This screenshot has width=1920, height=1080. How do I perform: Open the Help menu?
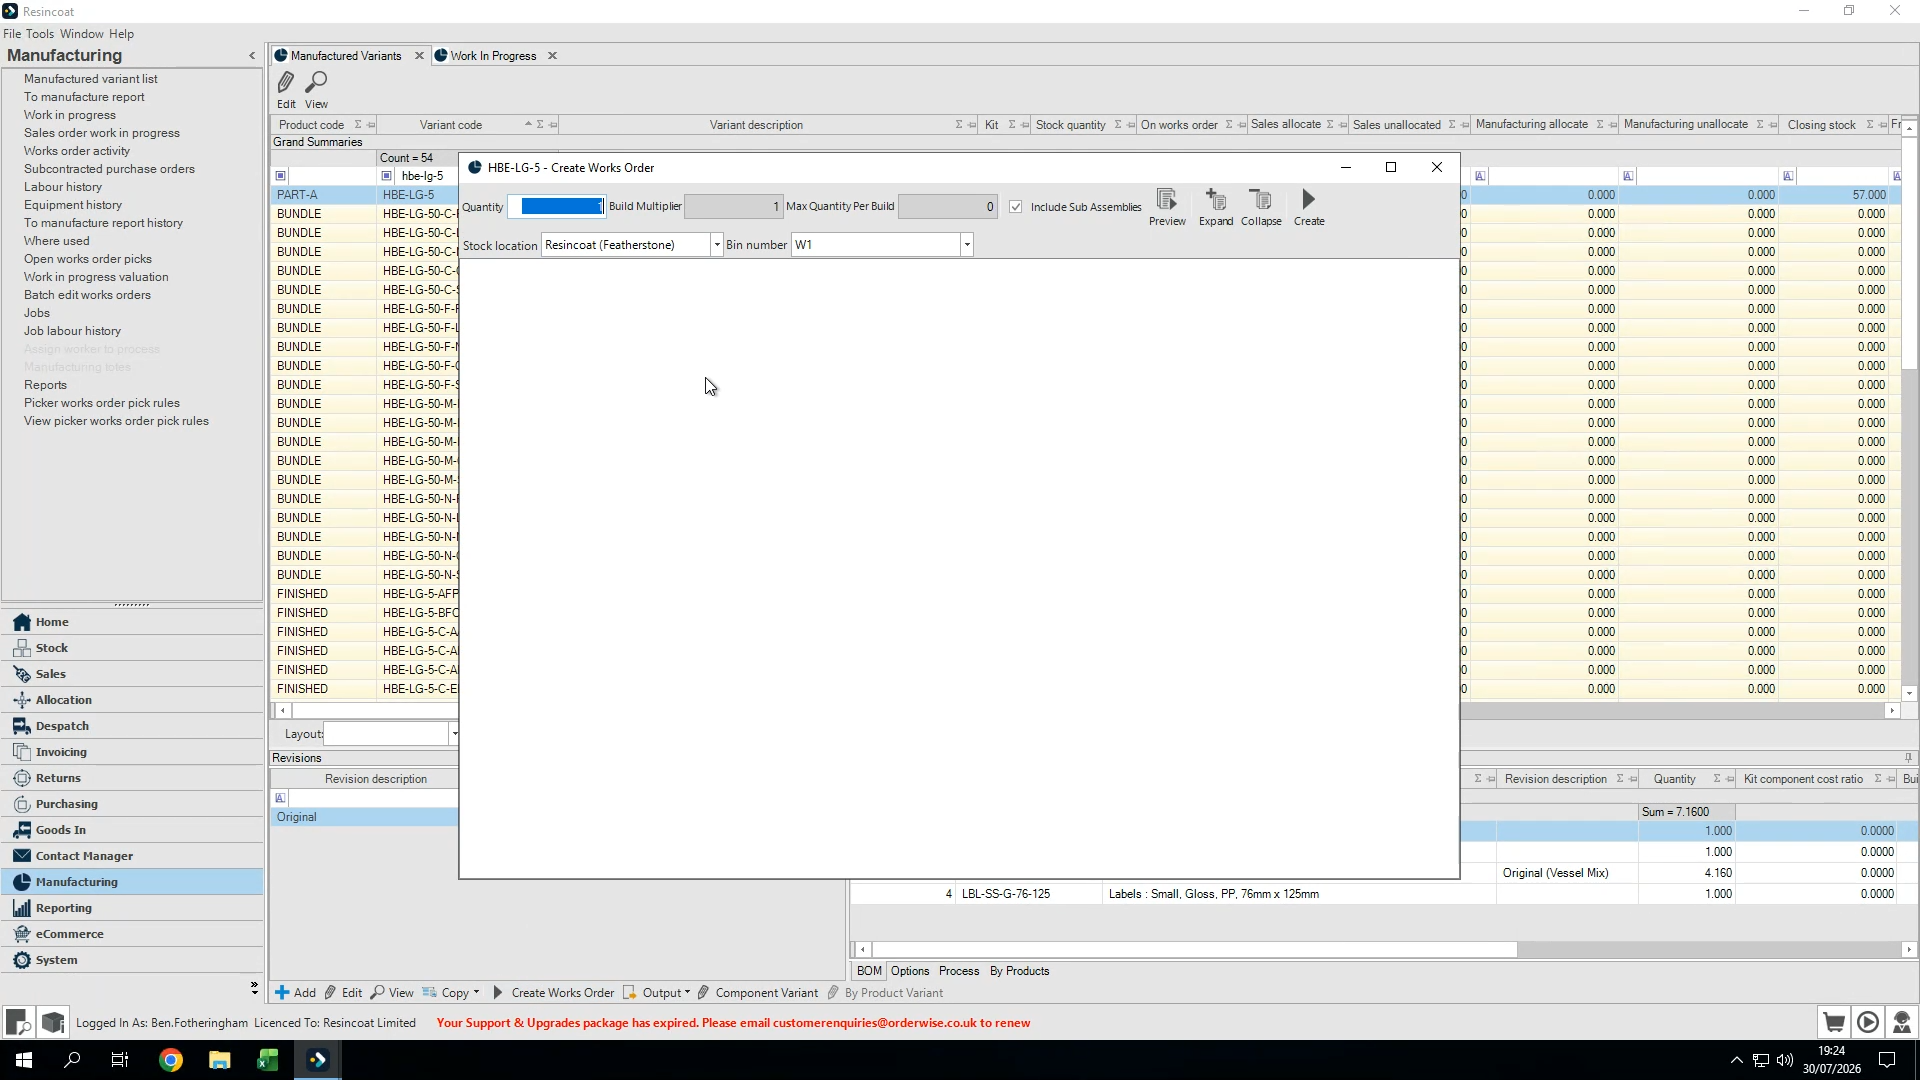121,34
